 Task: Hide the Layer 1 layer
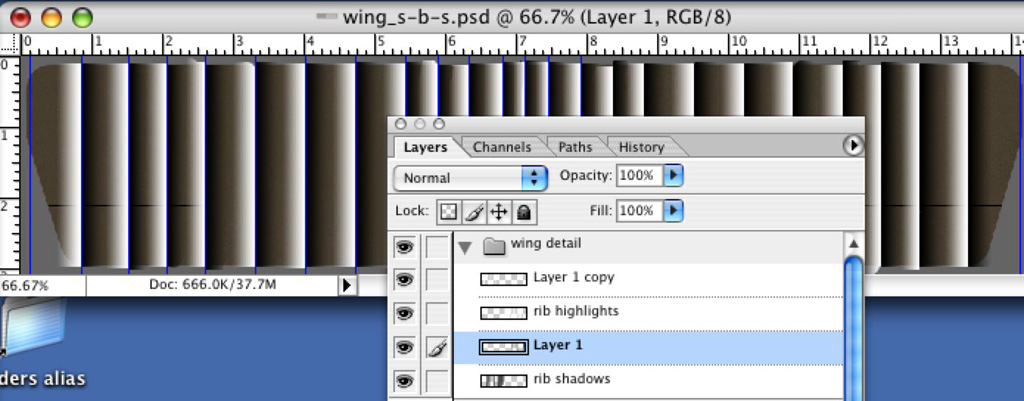point(404,348)
